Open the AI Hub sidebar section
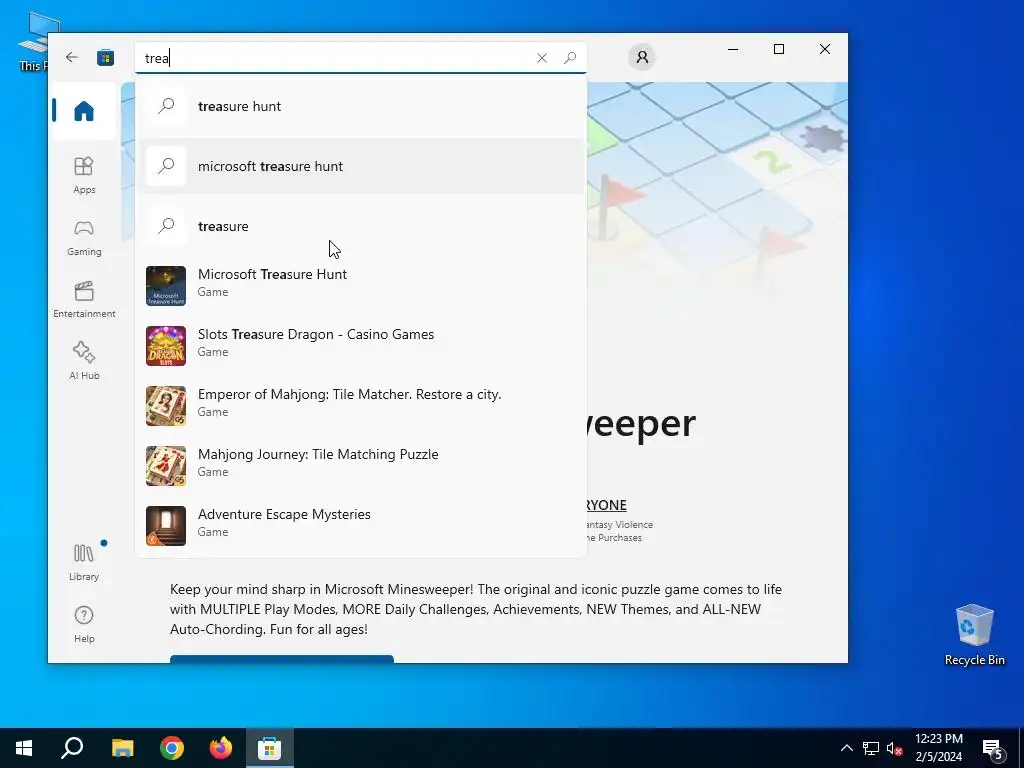Viewport: 1024px width, 768px height. (x=84, y=361)
